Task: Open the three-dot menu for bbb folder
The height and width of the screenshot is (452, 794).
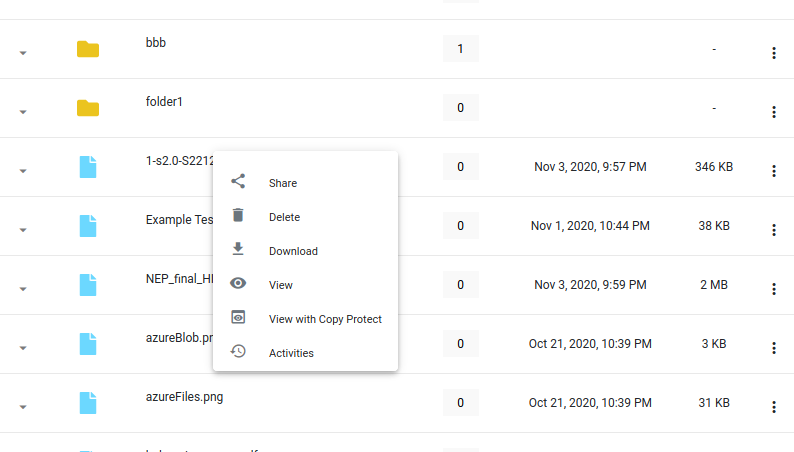Action: click(774, 53)
